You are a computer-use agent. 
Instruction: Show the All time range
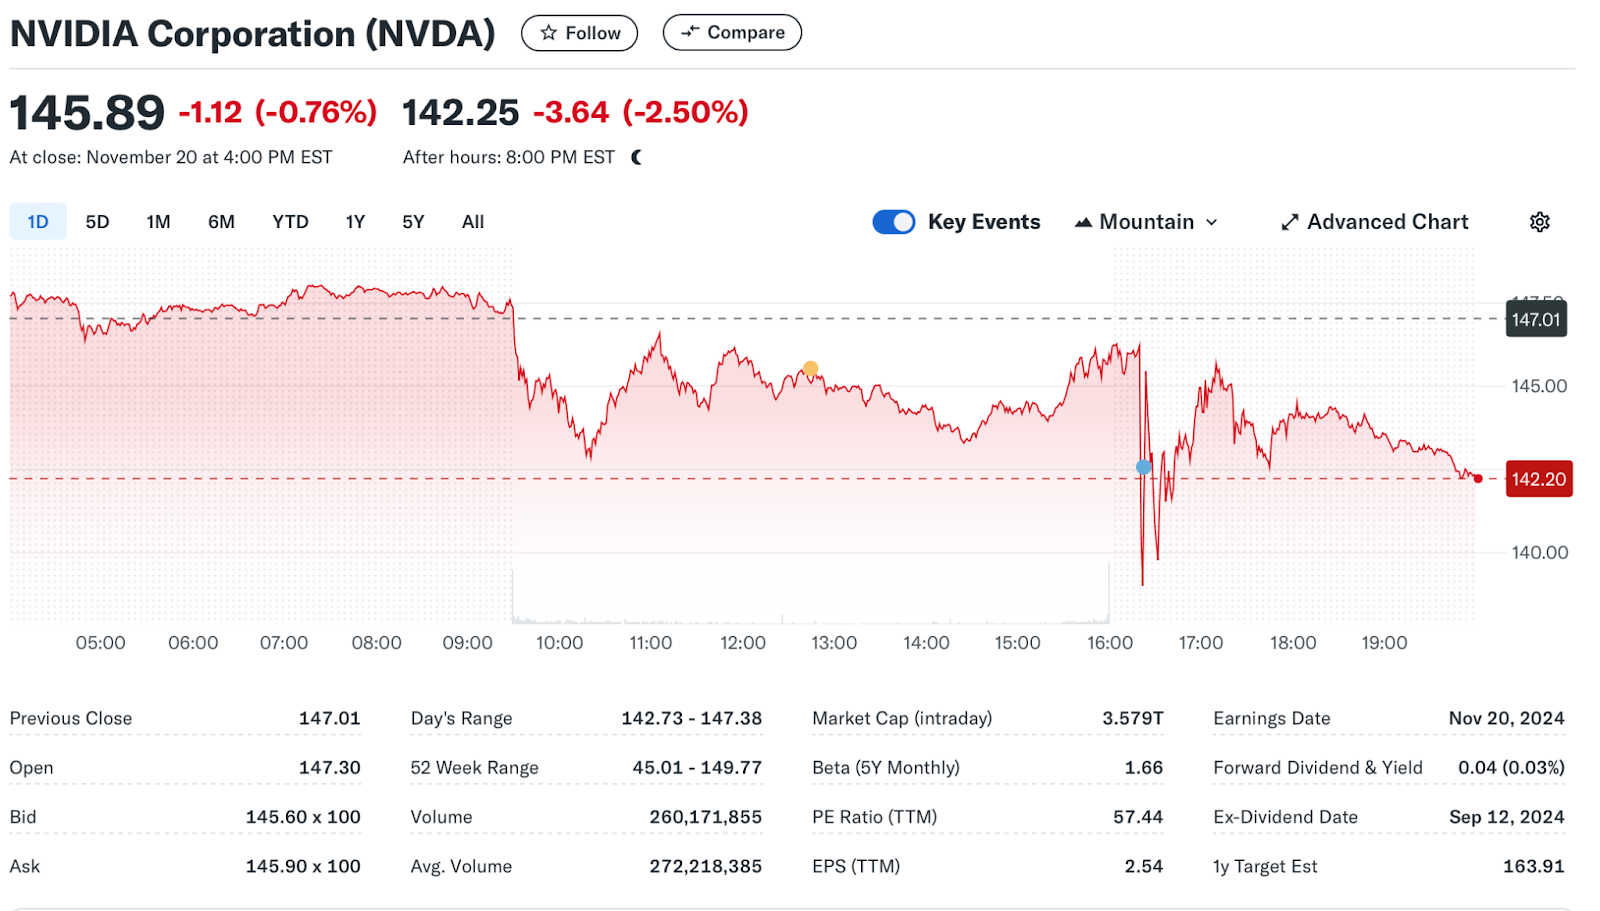coord(473,222)
